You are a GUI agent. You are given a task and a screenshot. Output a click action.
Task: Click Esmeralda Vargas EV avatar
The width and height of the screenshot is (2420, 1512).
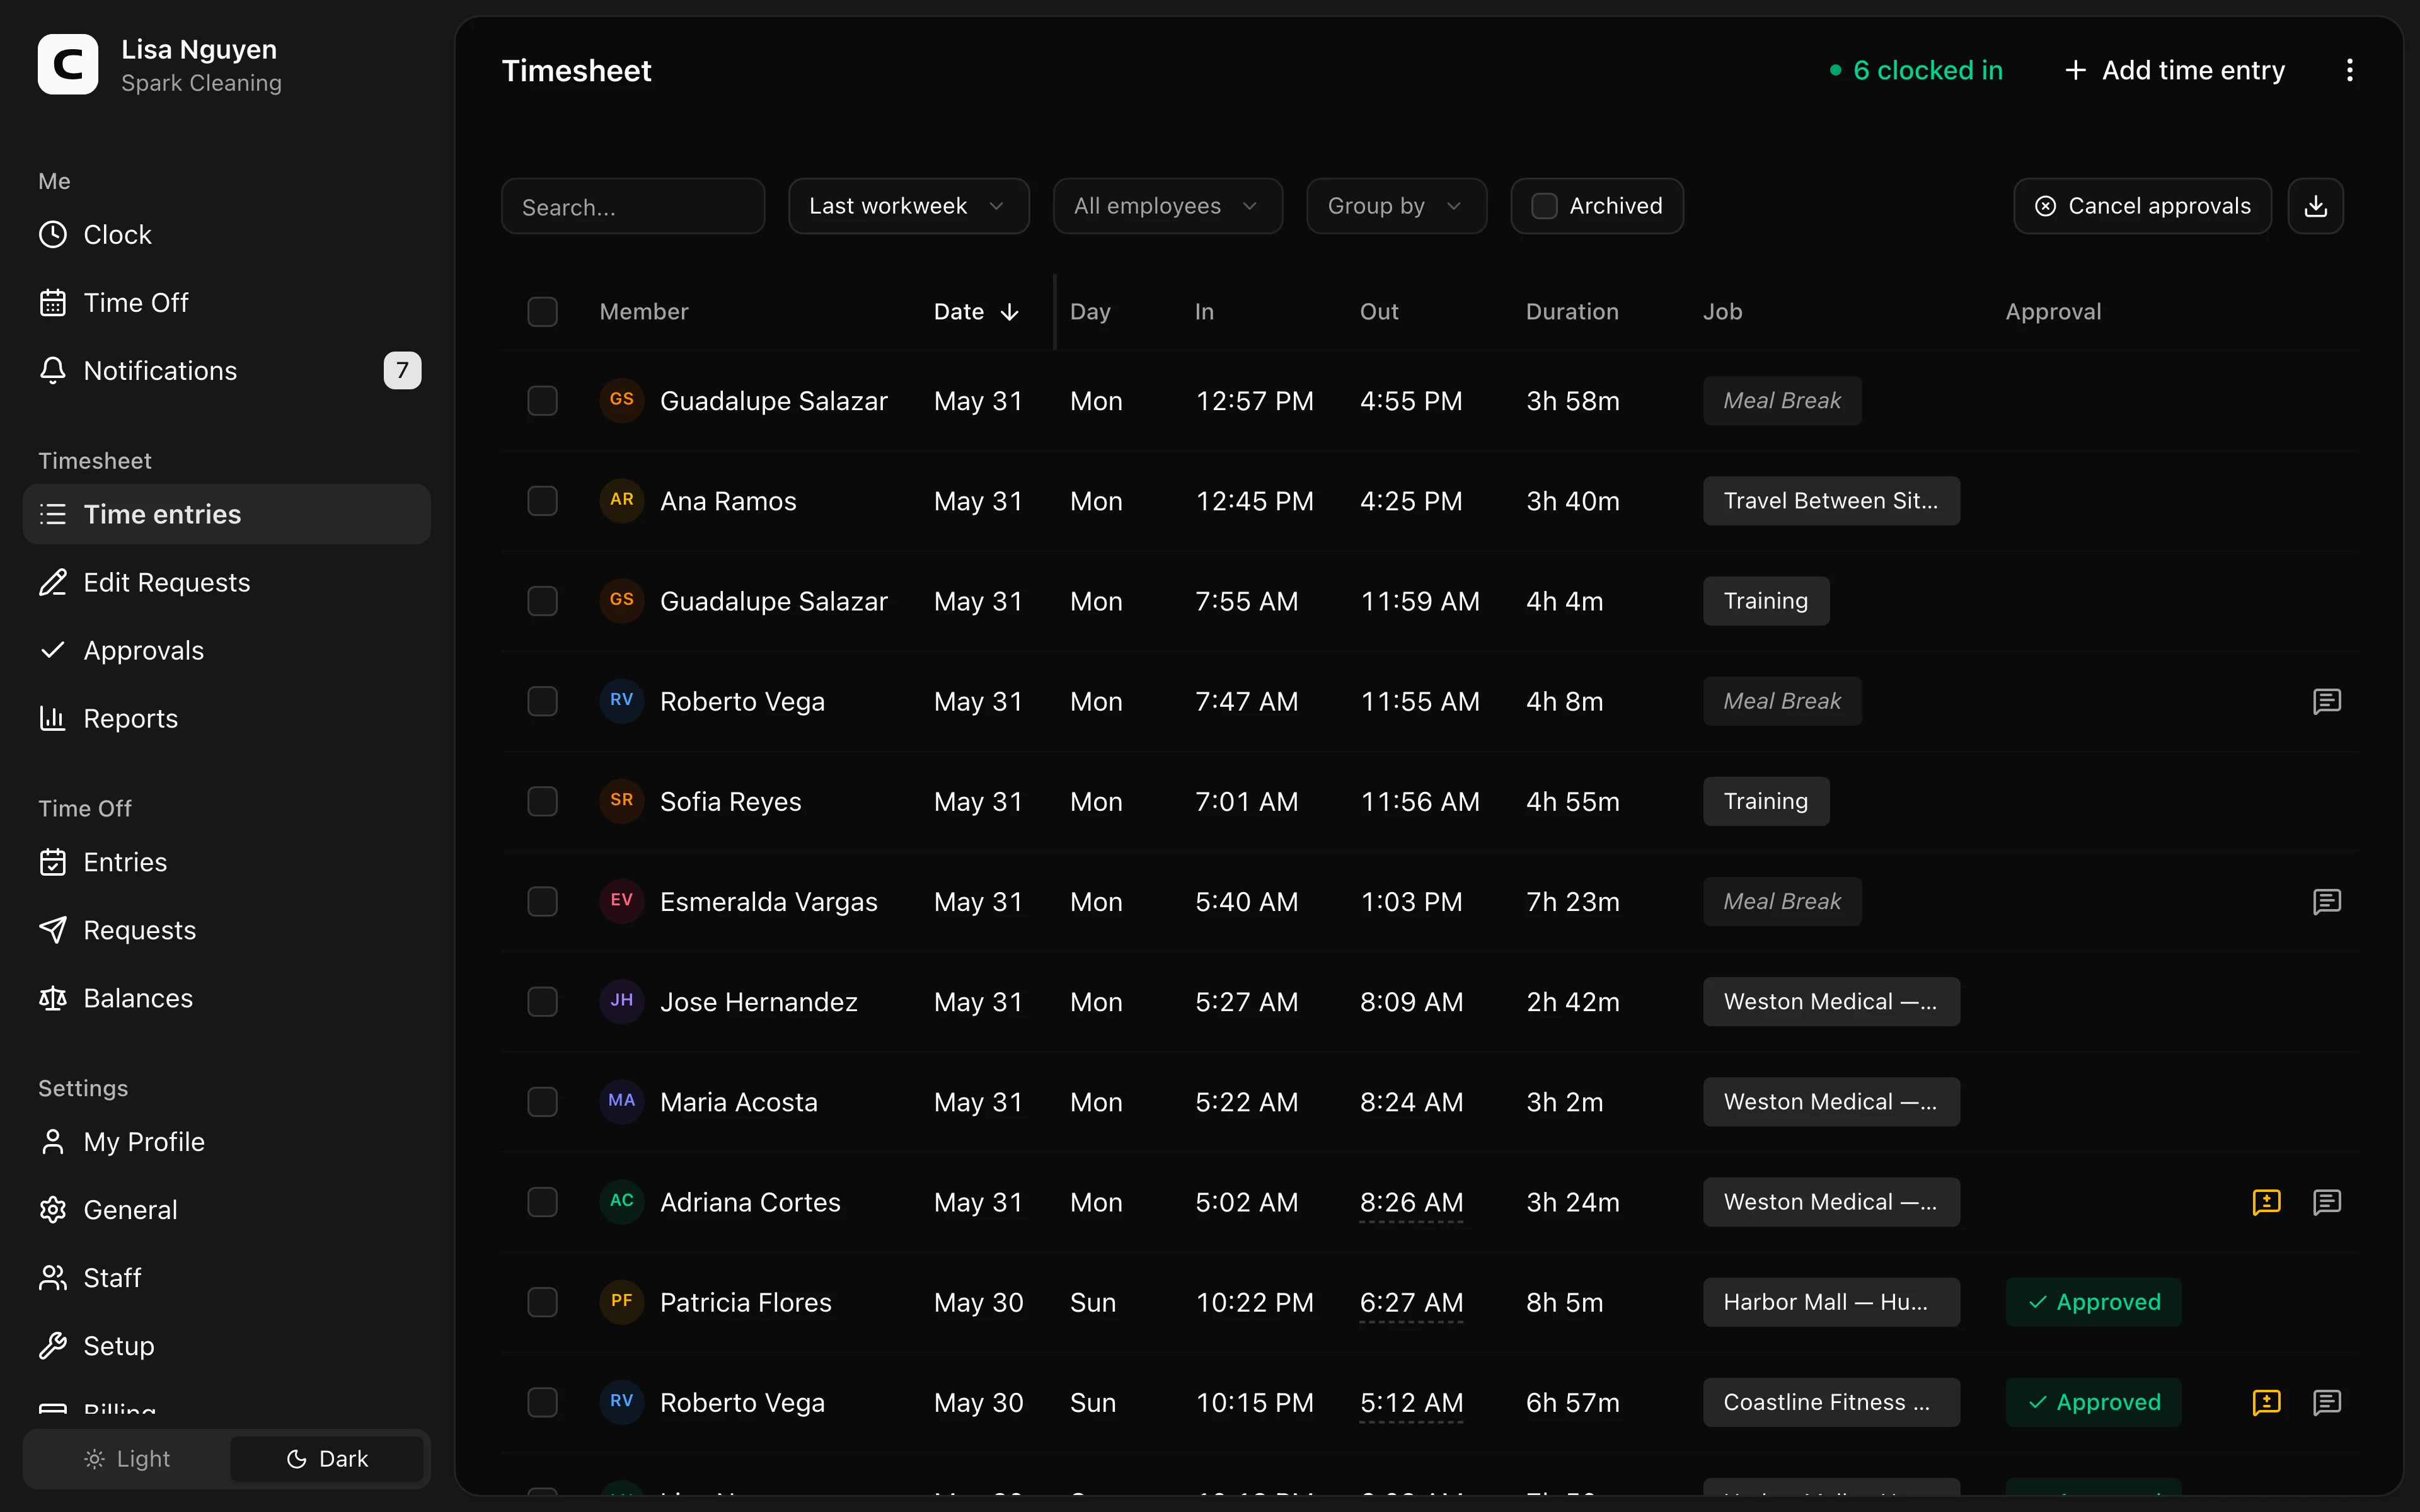pyautogui.click(x=621, y=901)
